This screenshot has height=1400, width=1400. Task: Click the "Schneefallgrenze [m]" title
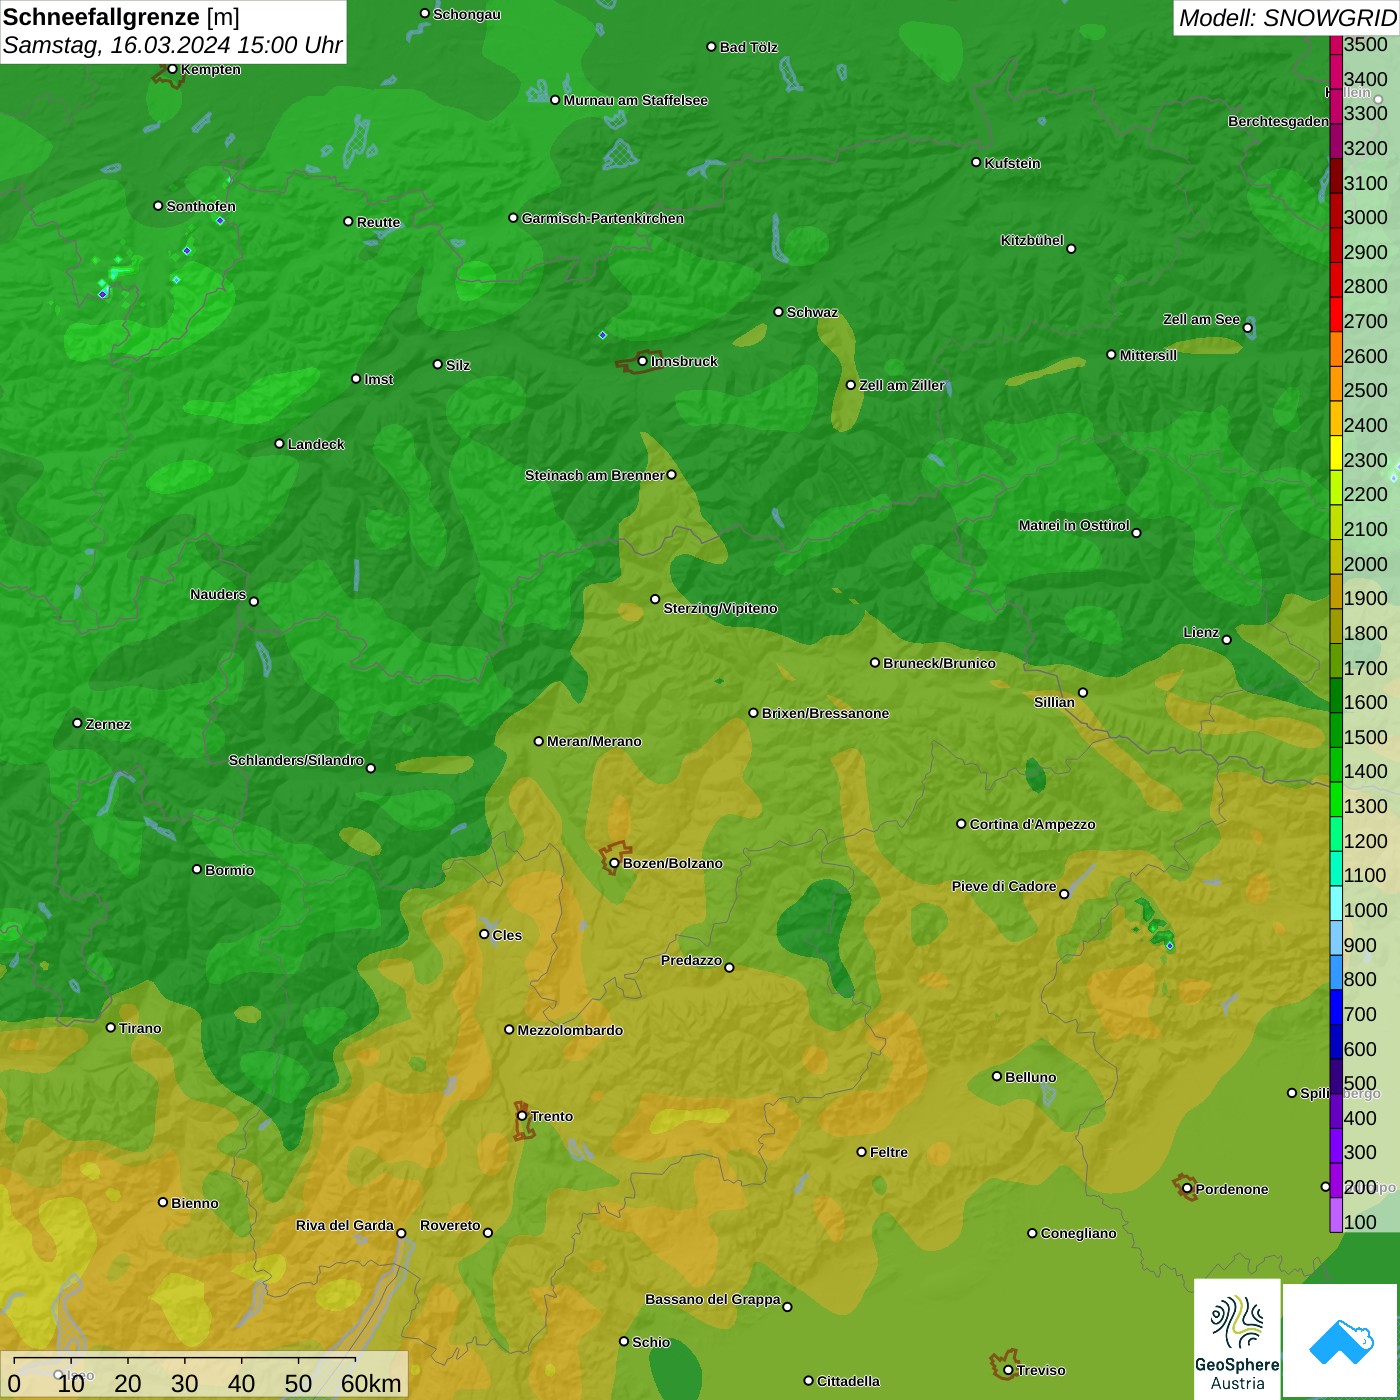pos(121,17)
